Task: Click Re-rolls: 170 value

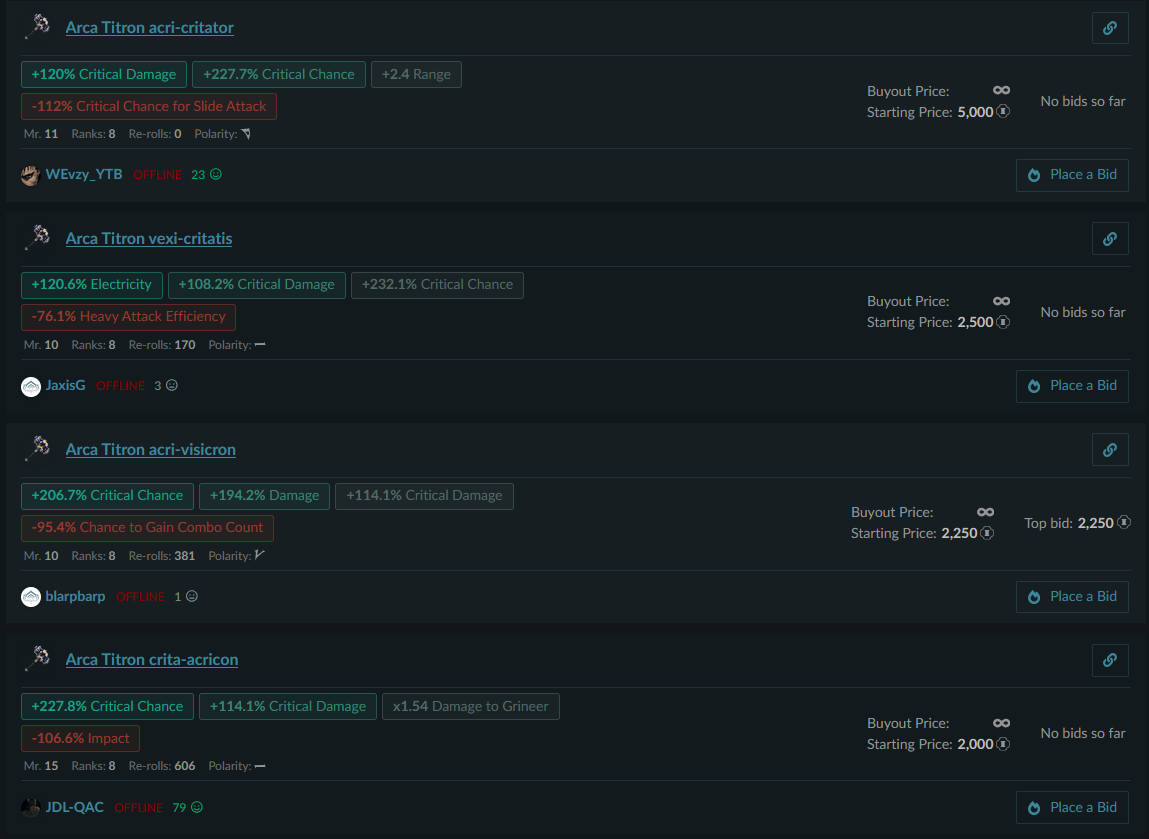Action: click(185, 344)
